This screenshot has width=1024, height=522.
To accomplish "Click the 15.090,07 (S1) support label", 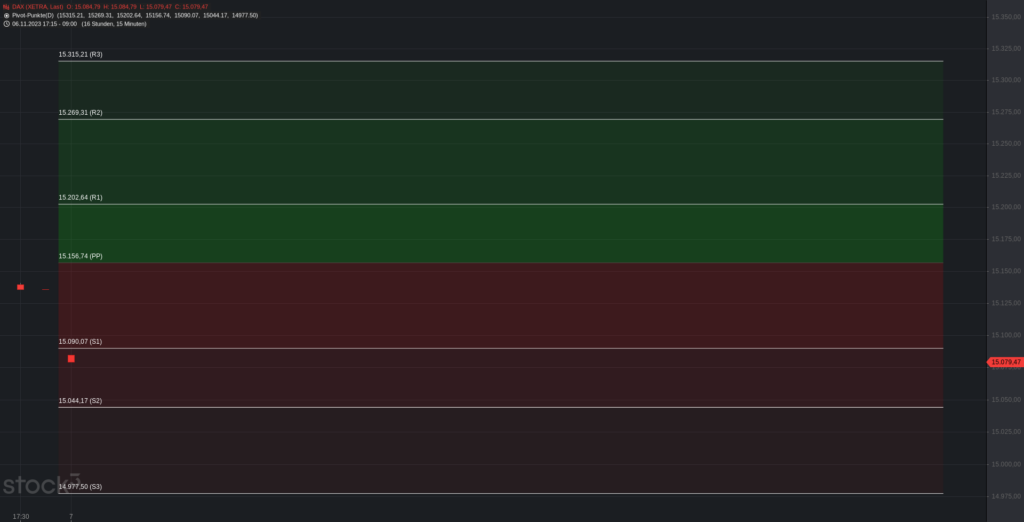I will pyautogui.click(x=80, y=342).
